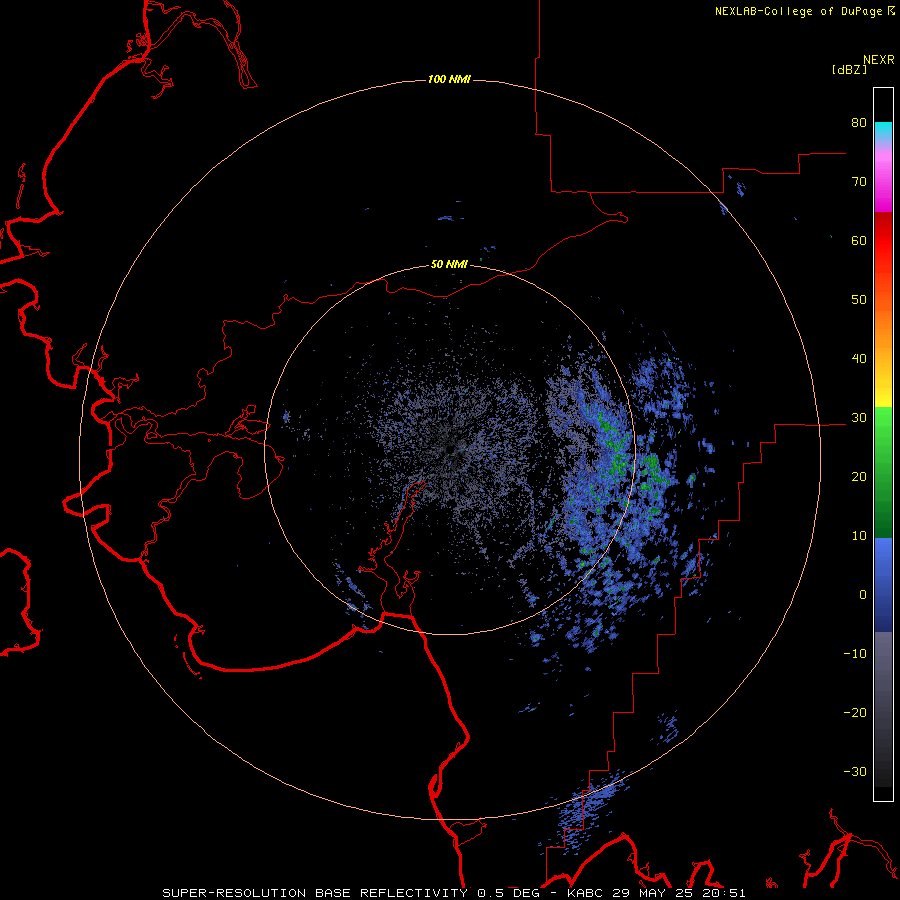
Task: Click the 20 dBZ scale label
Action: click(x=859, y=477)
